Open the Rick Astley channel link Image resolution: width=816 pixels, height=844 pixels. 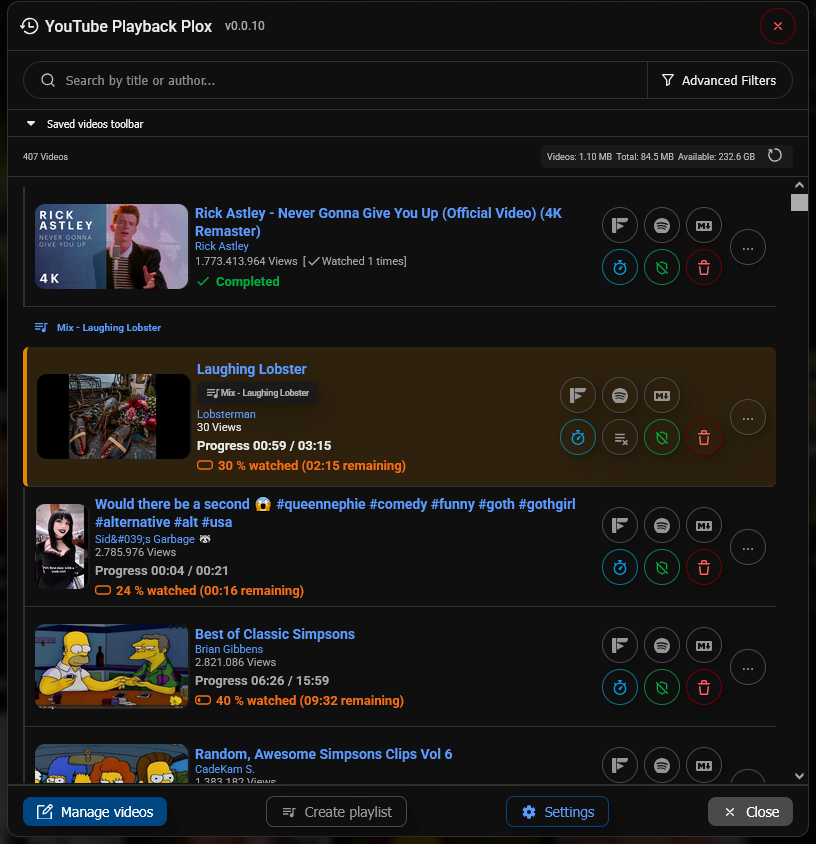(x=222, y=246)
